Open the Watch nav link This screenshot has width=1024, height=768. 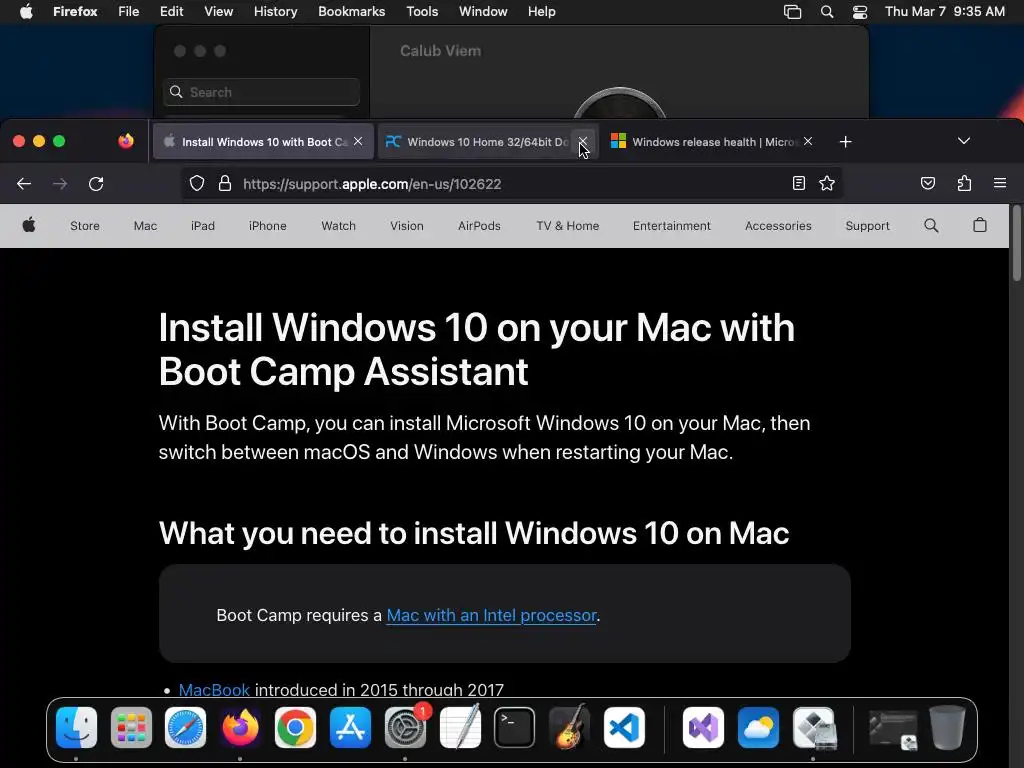pyautogui.click(x=338, y=226)
